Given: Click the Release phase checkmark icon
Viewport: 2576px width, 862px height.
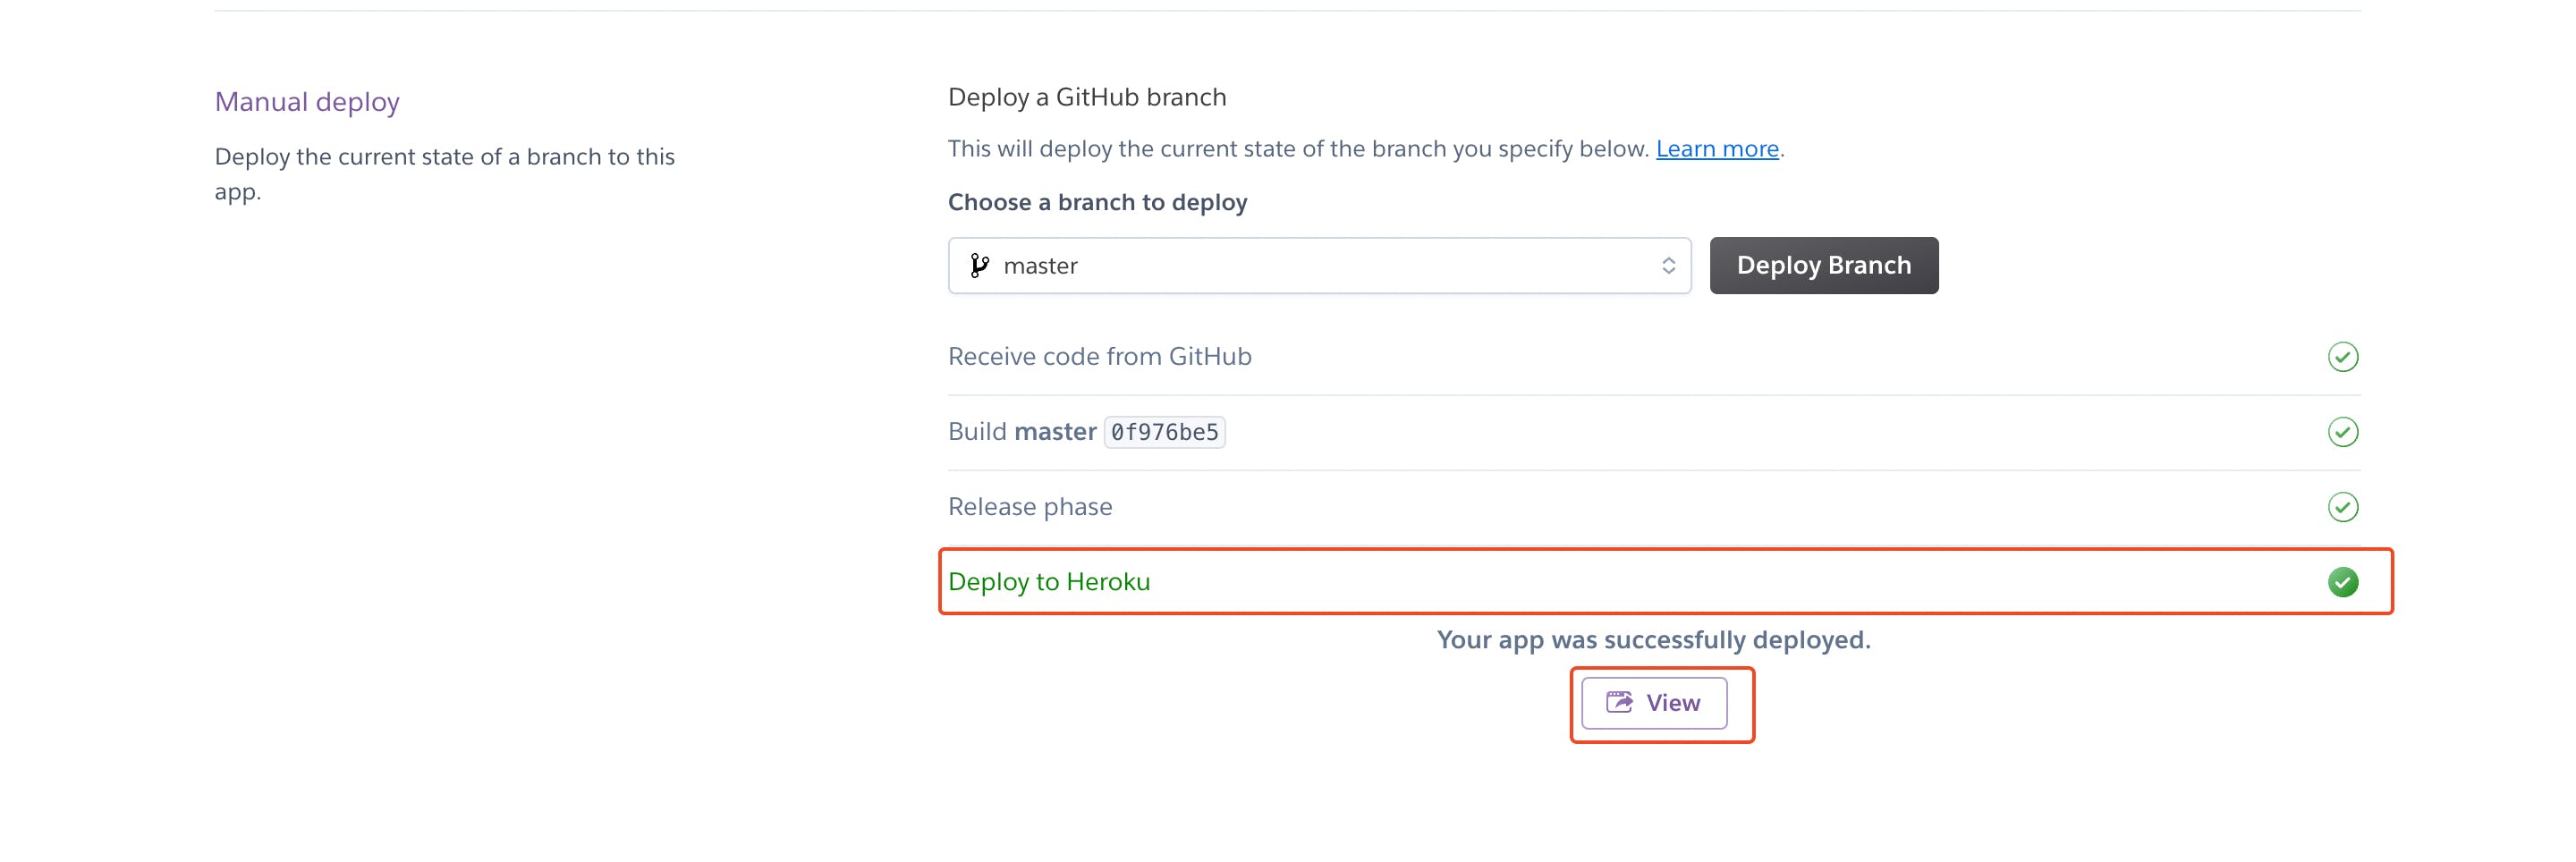Looking at the screenshot, I should [x=2342, y=507].
